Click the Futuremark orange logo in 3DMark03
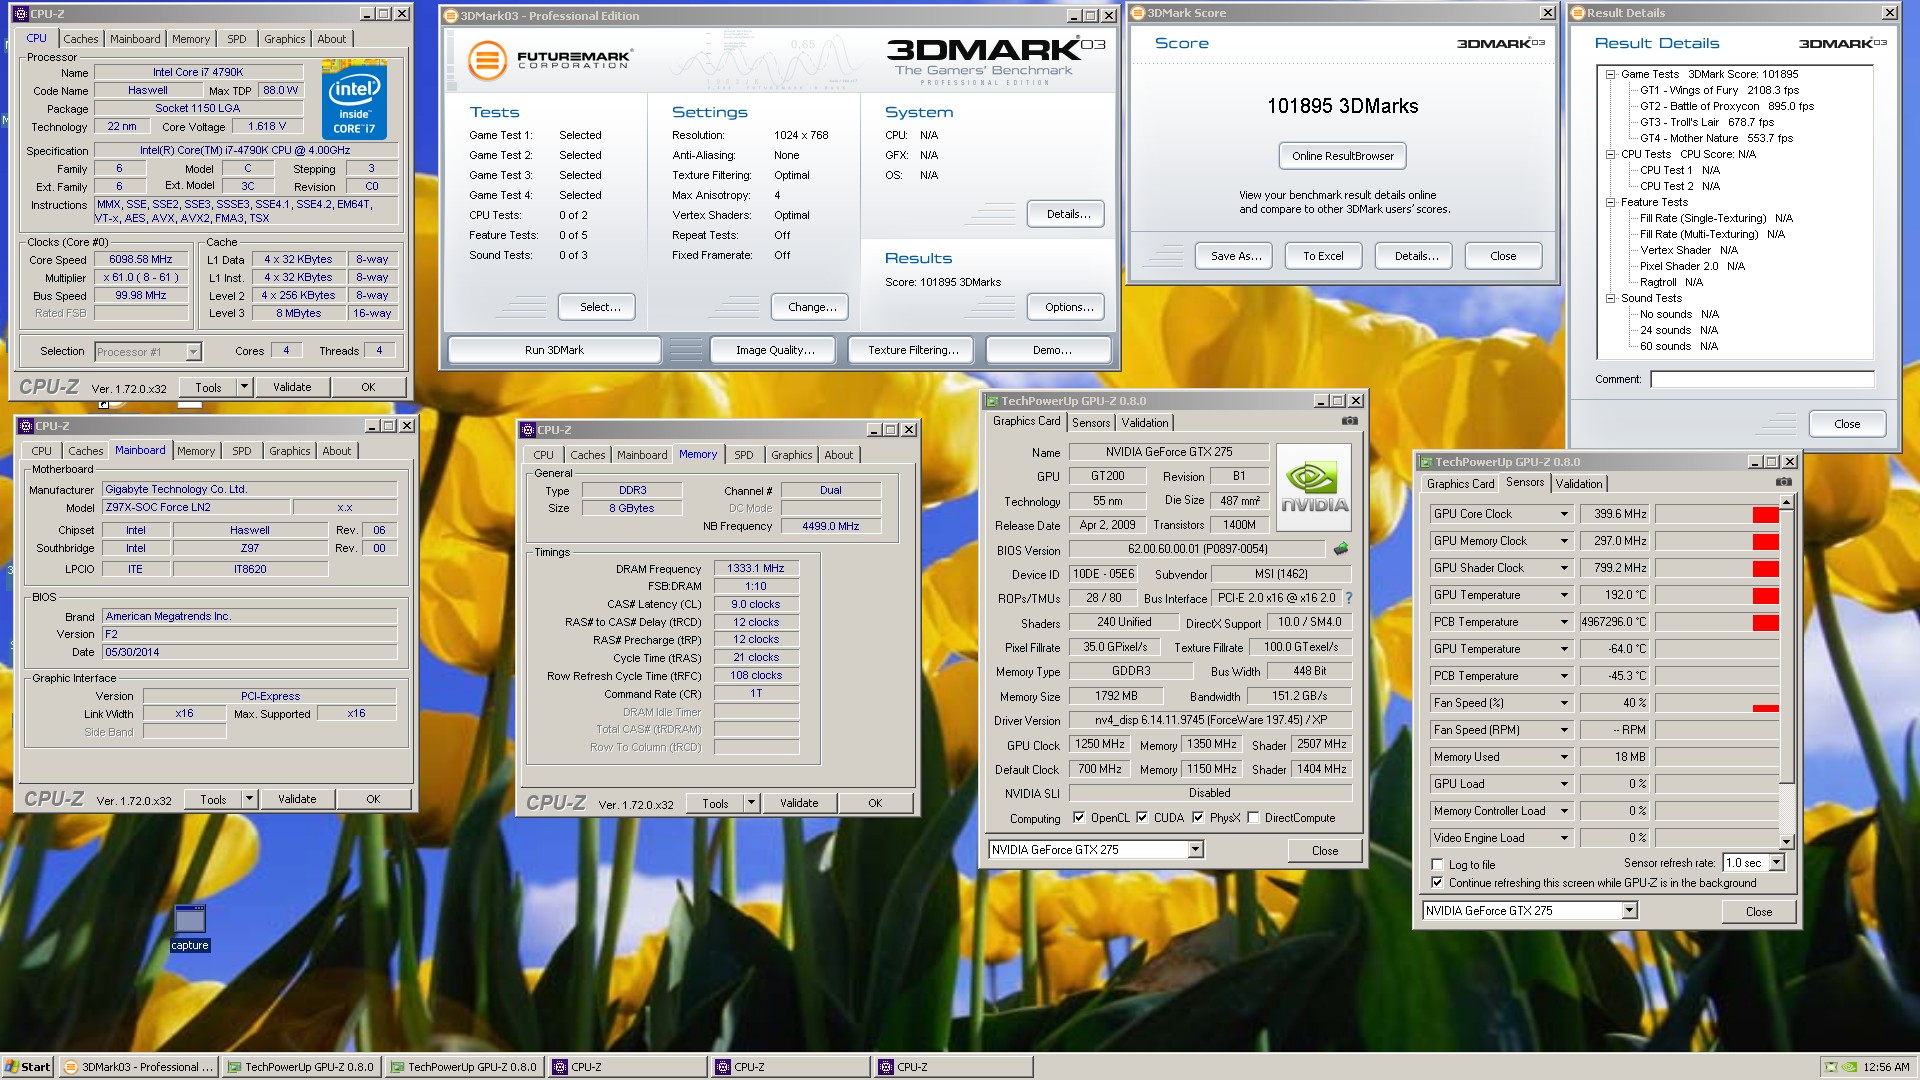The width and height of the screenshot is (1920, 1080). pyautogui.click(x=487, y=60)
